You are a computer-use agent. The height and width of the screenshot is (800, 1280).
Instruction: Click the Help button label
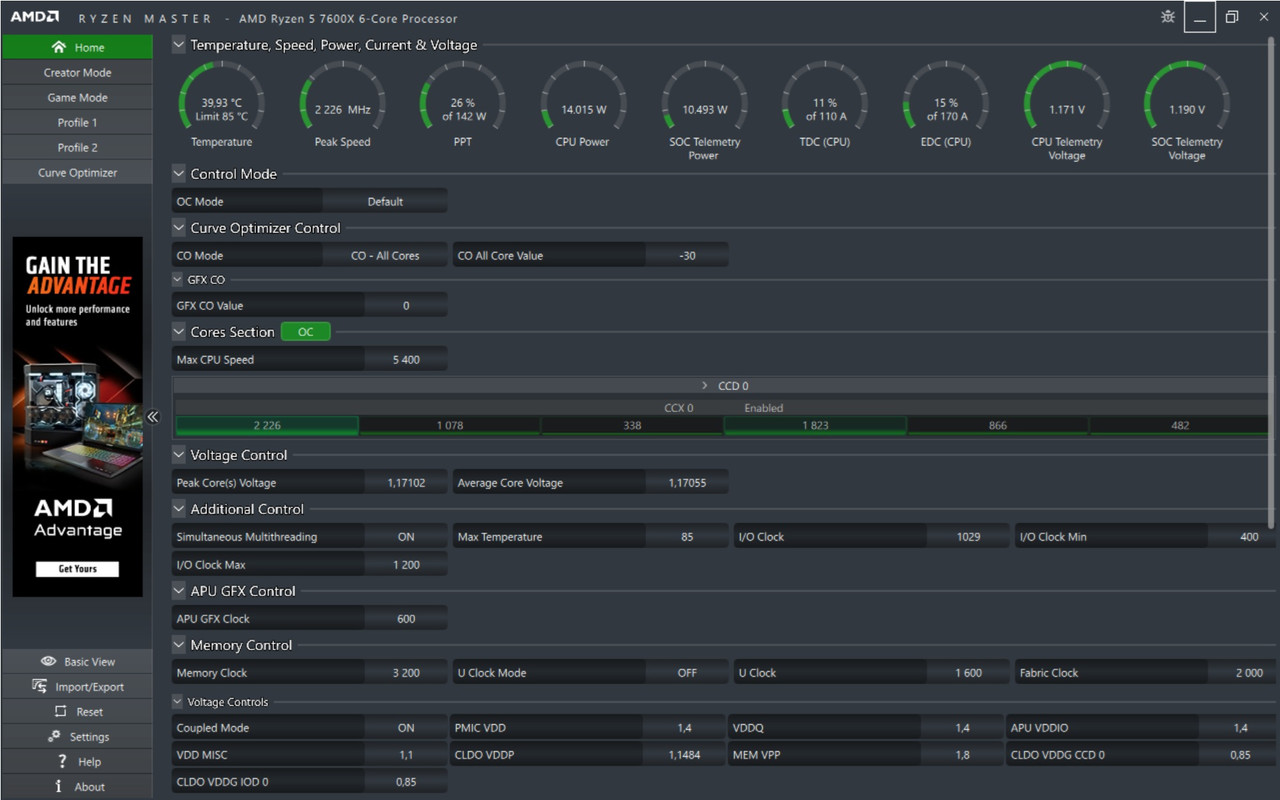point(89,762)
